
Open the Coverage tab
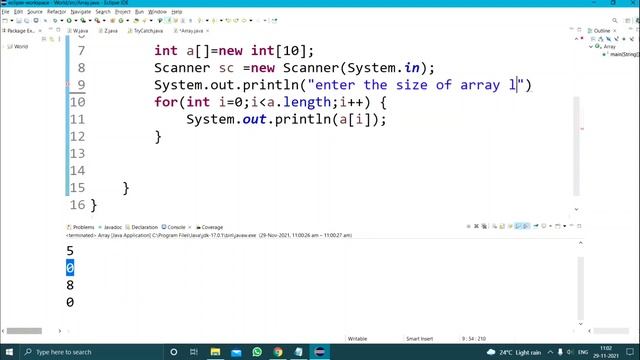click(209, 227)
